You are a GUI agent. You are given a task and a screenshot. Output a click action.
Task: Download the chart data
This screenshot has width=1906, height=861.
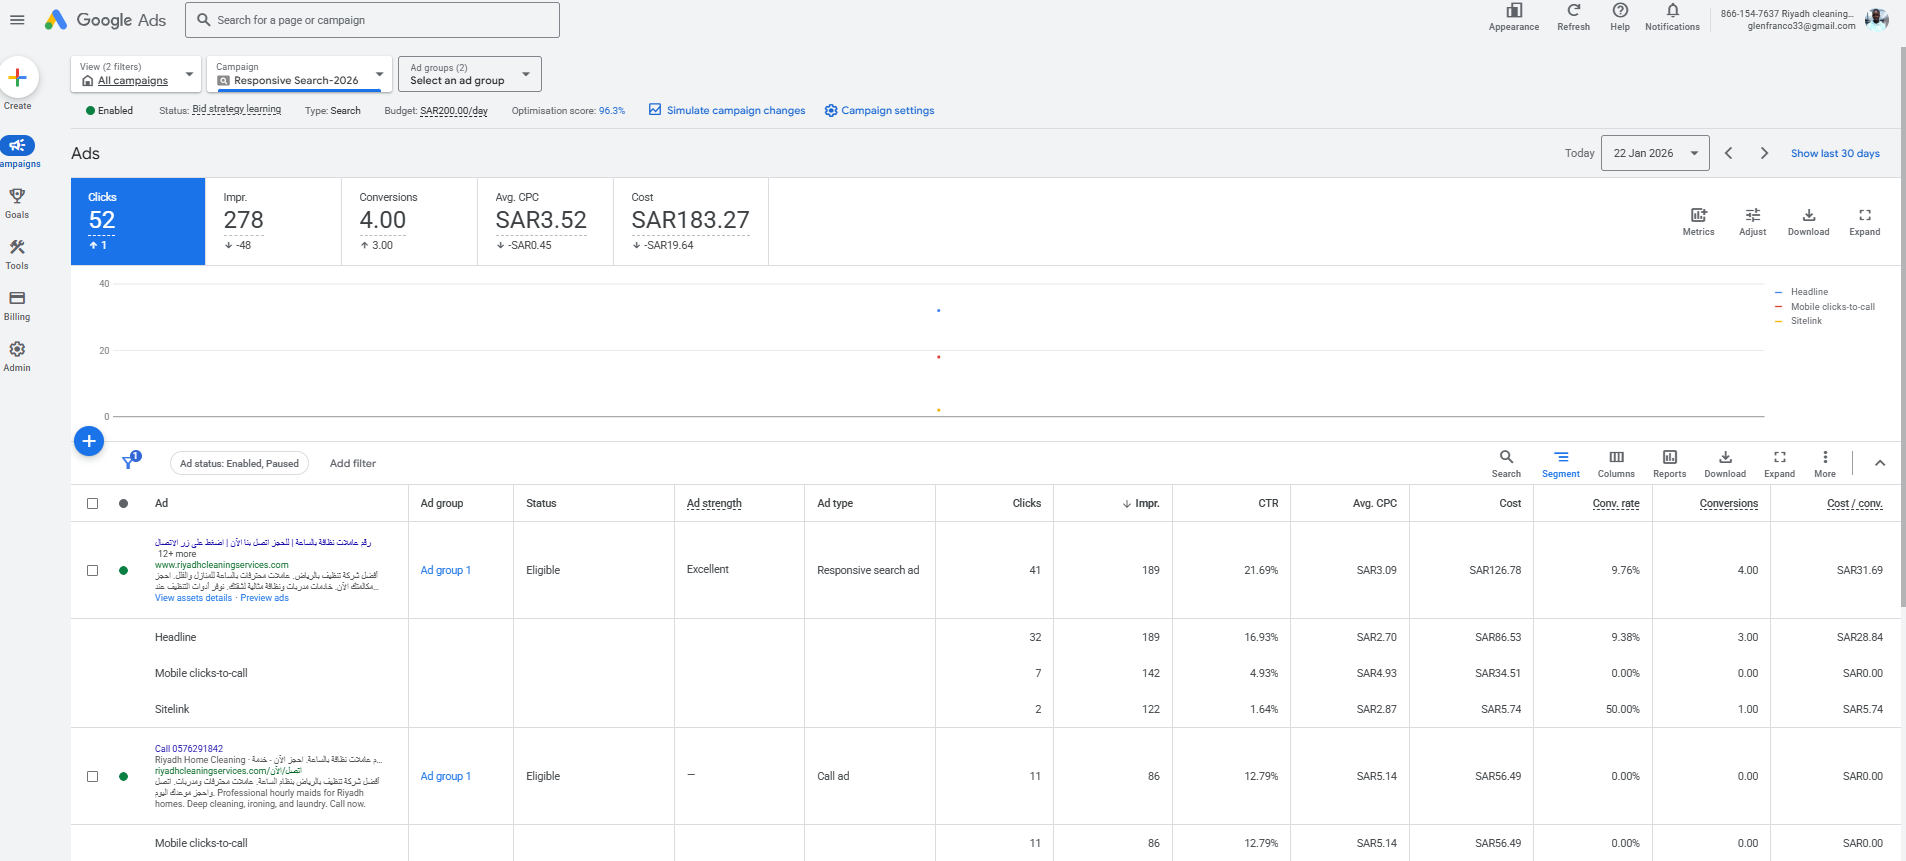1808,221
